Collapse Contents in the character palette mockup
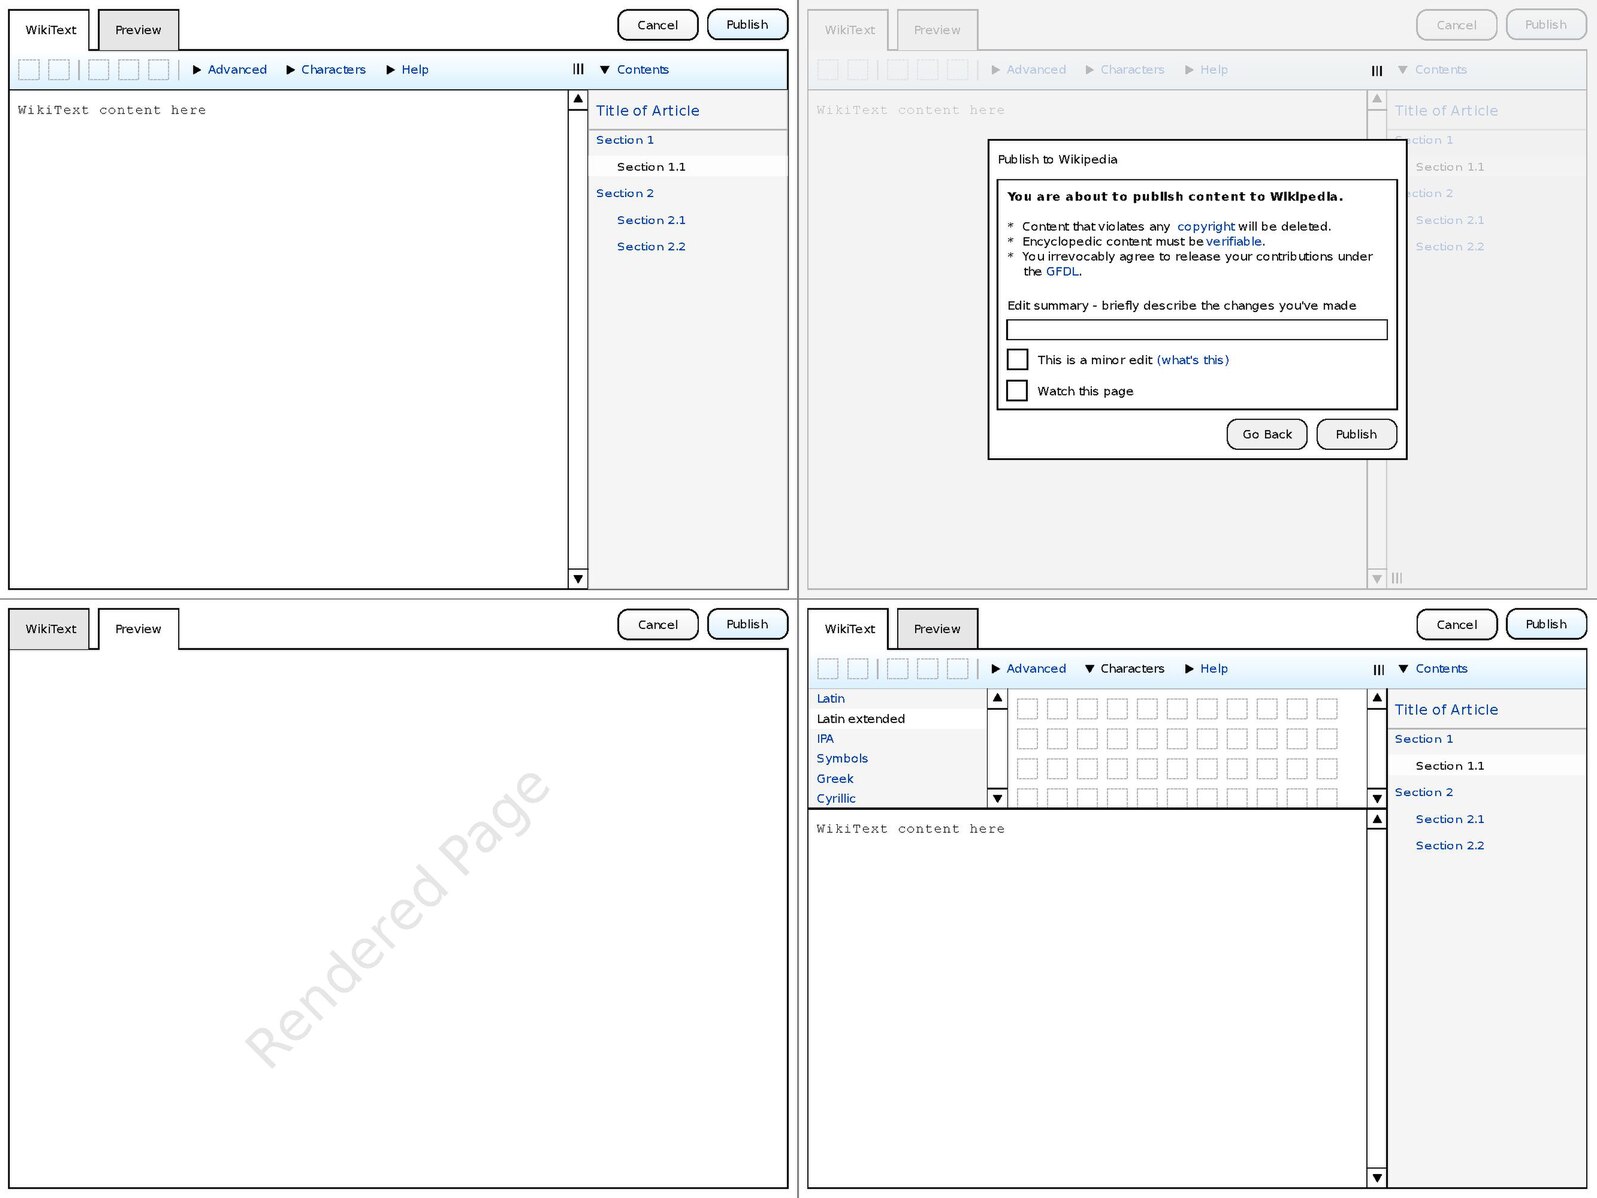 [x=1433, y=668]
